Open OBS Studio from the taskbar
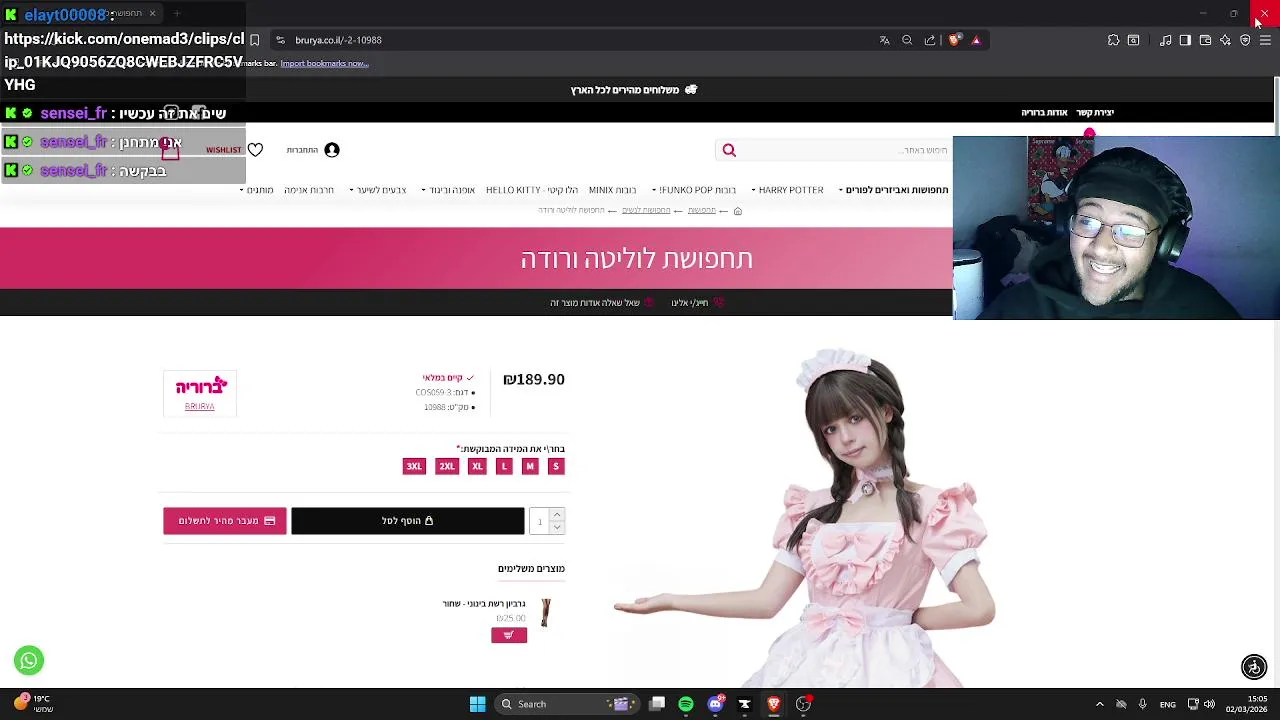This screenshot has height=720, width=1280. click(x=803, y=704)
